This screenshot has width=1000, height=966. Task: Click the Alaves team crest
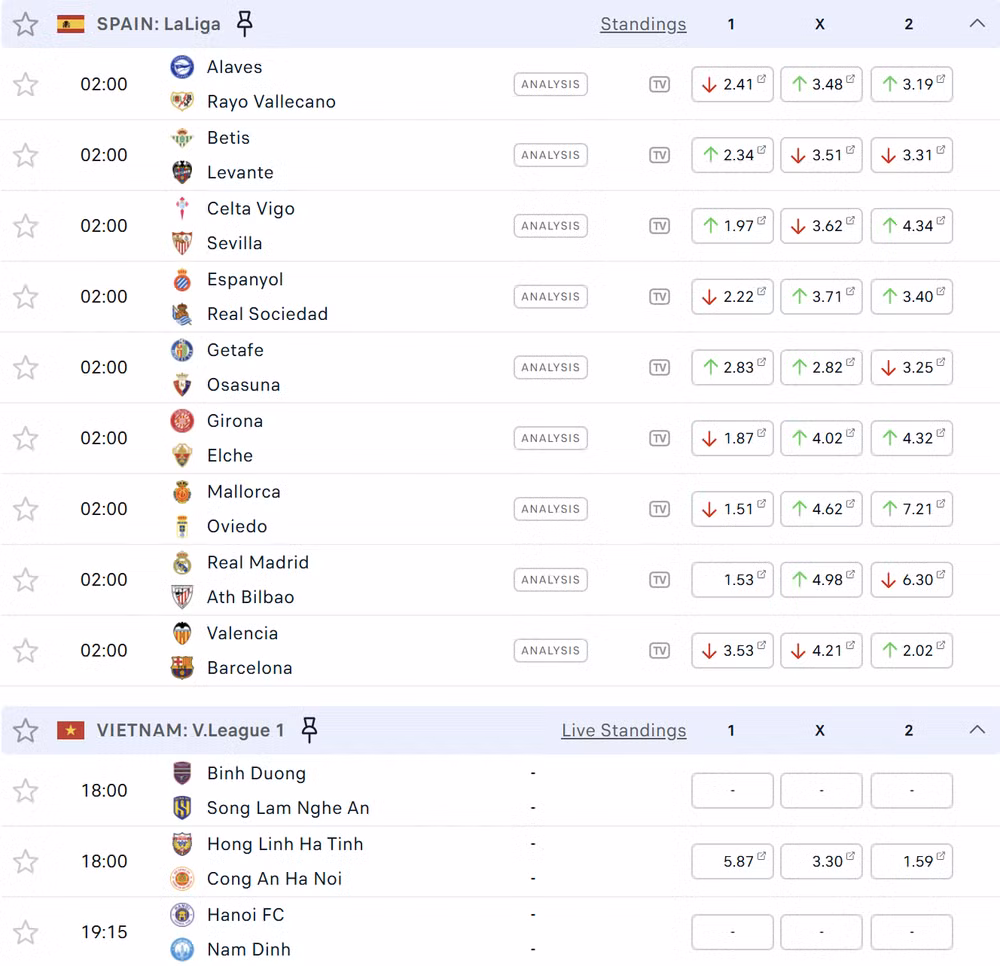[x=182, y=67]
